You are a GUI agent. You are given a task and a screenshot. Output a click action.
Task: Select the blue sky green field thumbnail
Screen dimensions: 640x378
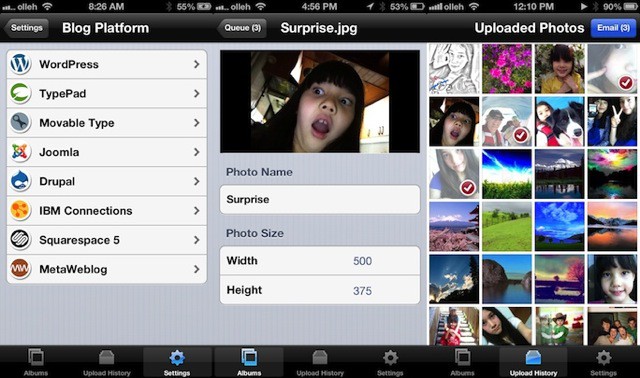pos(507,174)
